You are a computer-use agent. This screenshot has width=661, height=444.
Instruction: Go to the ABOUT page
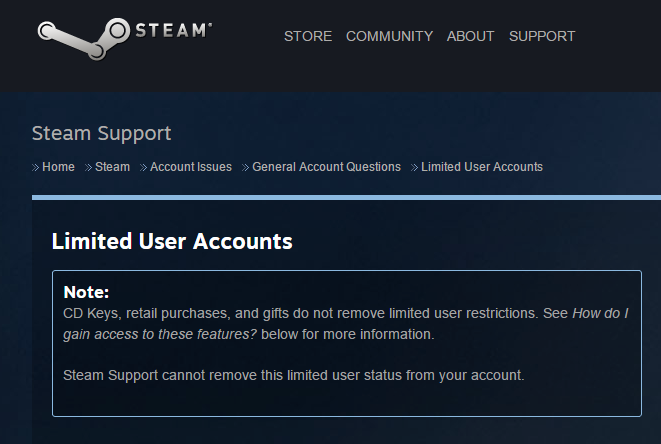click(x=470, y=36)
